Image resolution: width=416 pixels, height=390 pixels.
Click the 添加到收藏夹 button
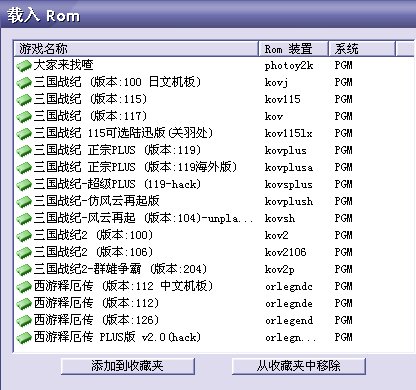point(128,366)
